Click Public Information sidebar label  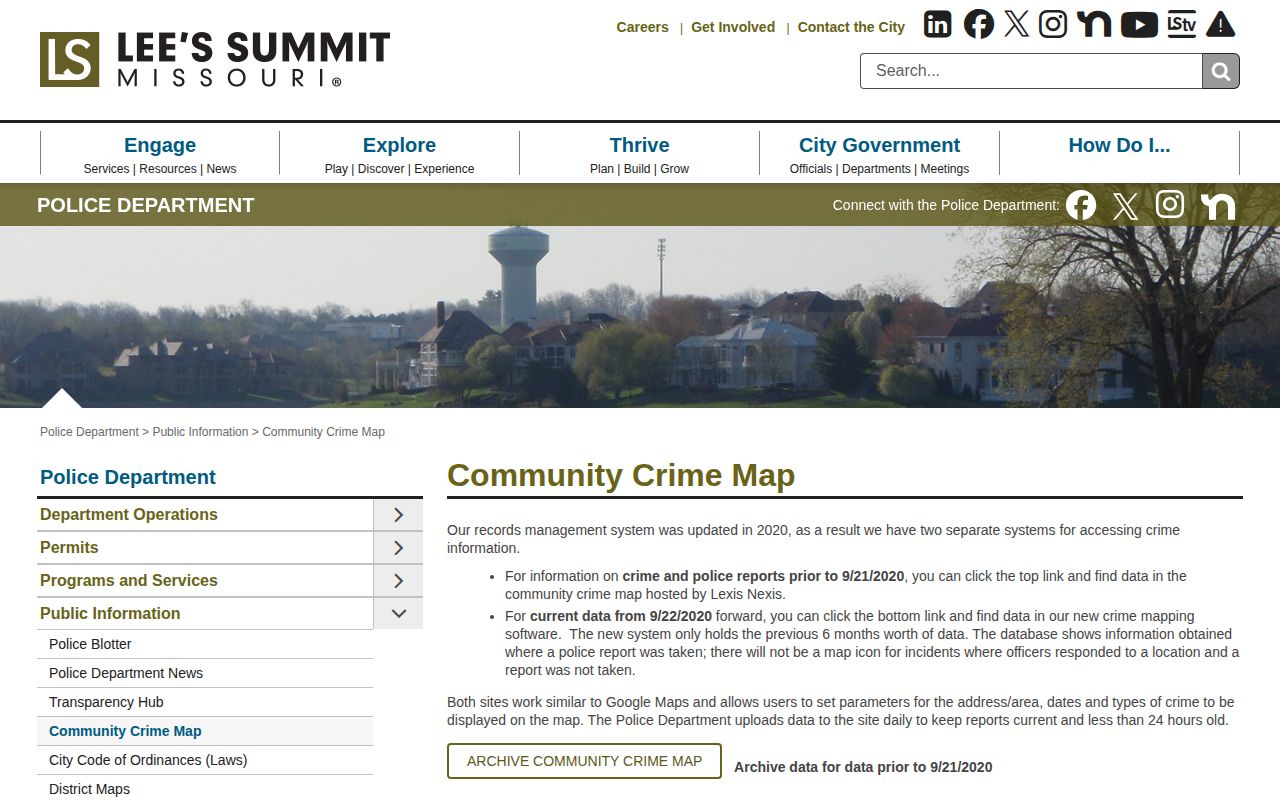pos(110,613)
